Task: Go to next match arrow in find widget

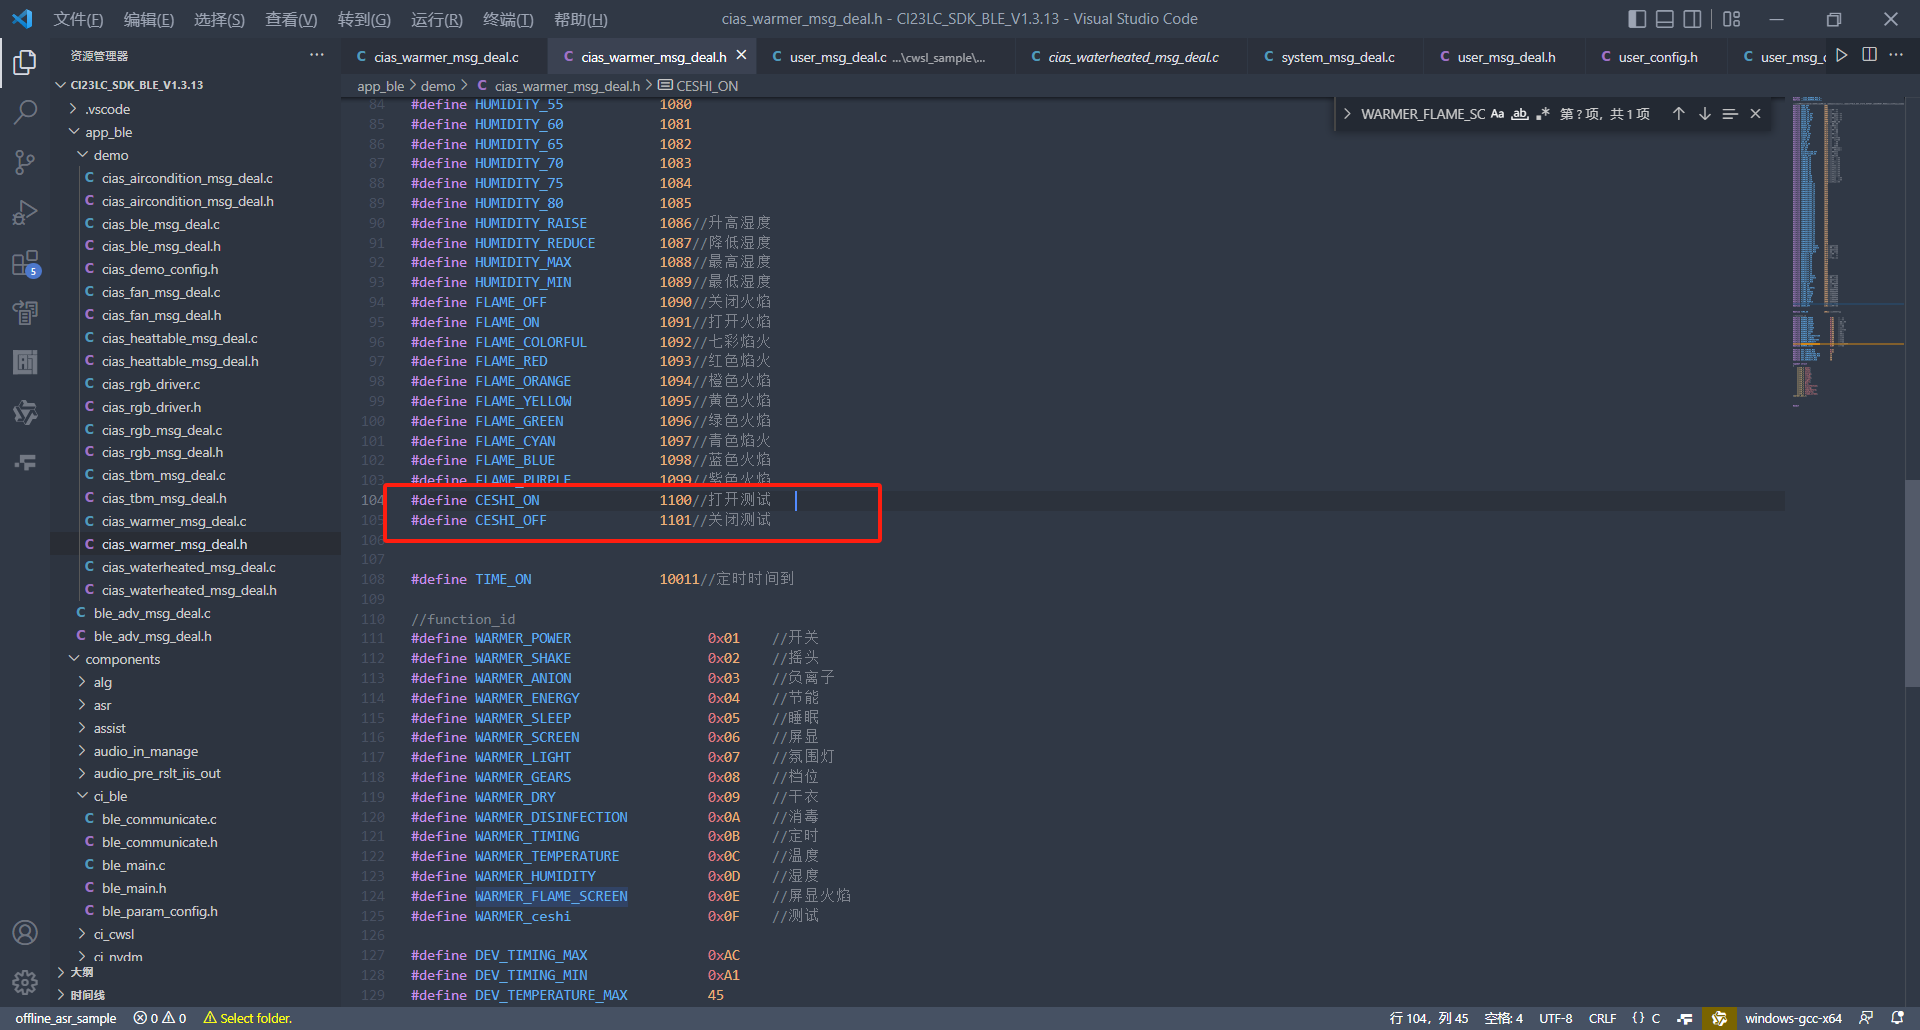Action: point(1704,114)
